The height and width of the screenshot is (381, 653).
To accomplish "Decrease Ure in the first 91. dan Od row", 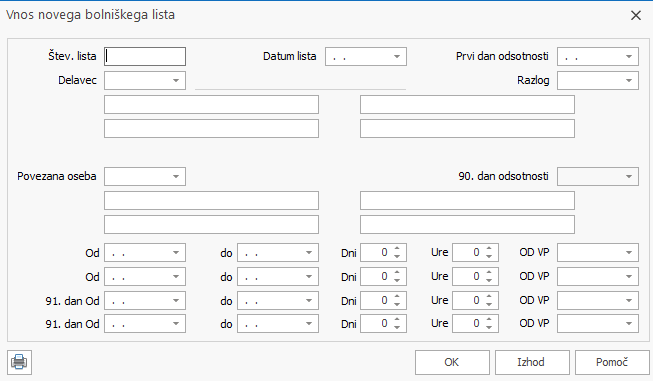I will [x=489, y=304].
